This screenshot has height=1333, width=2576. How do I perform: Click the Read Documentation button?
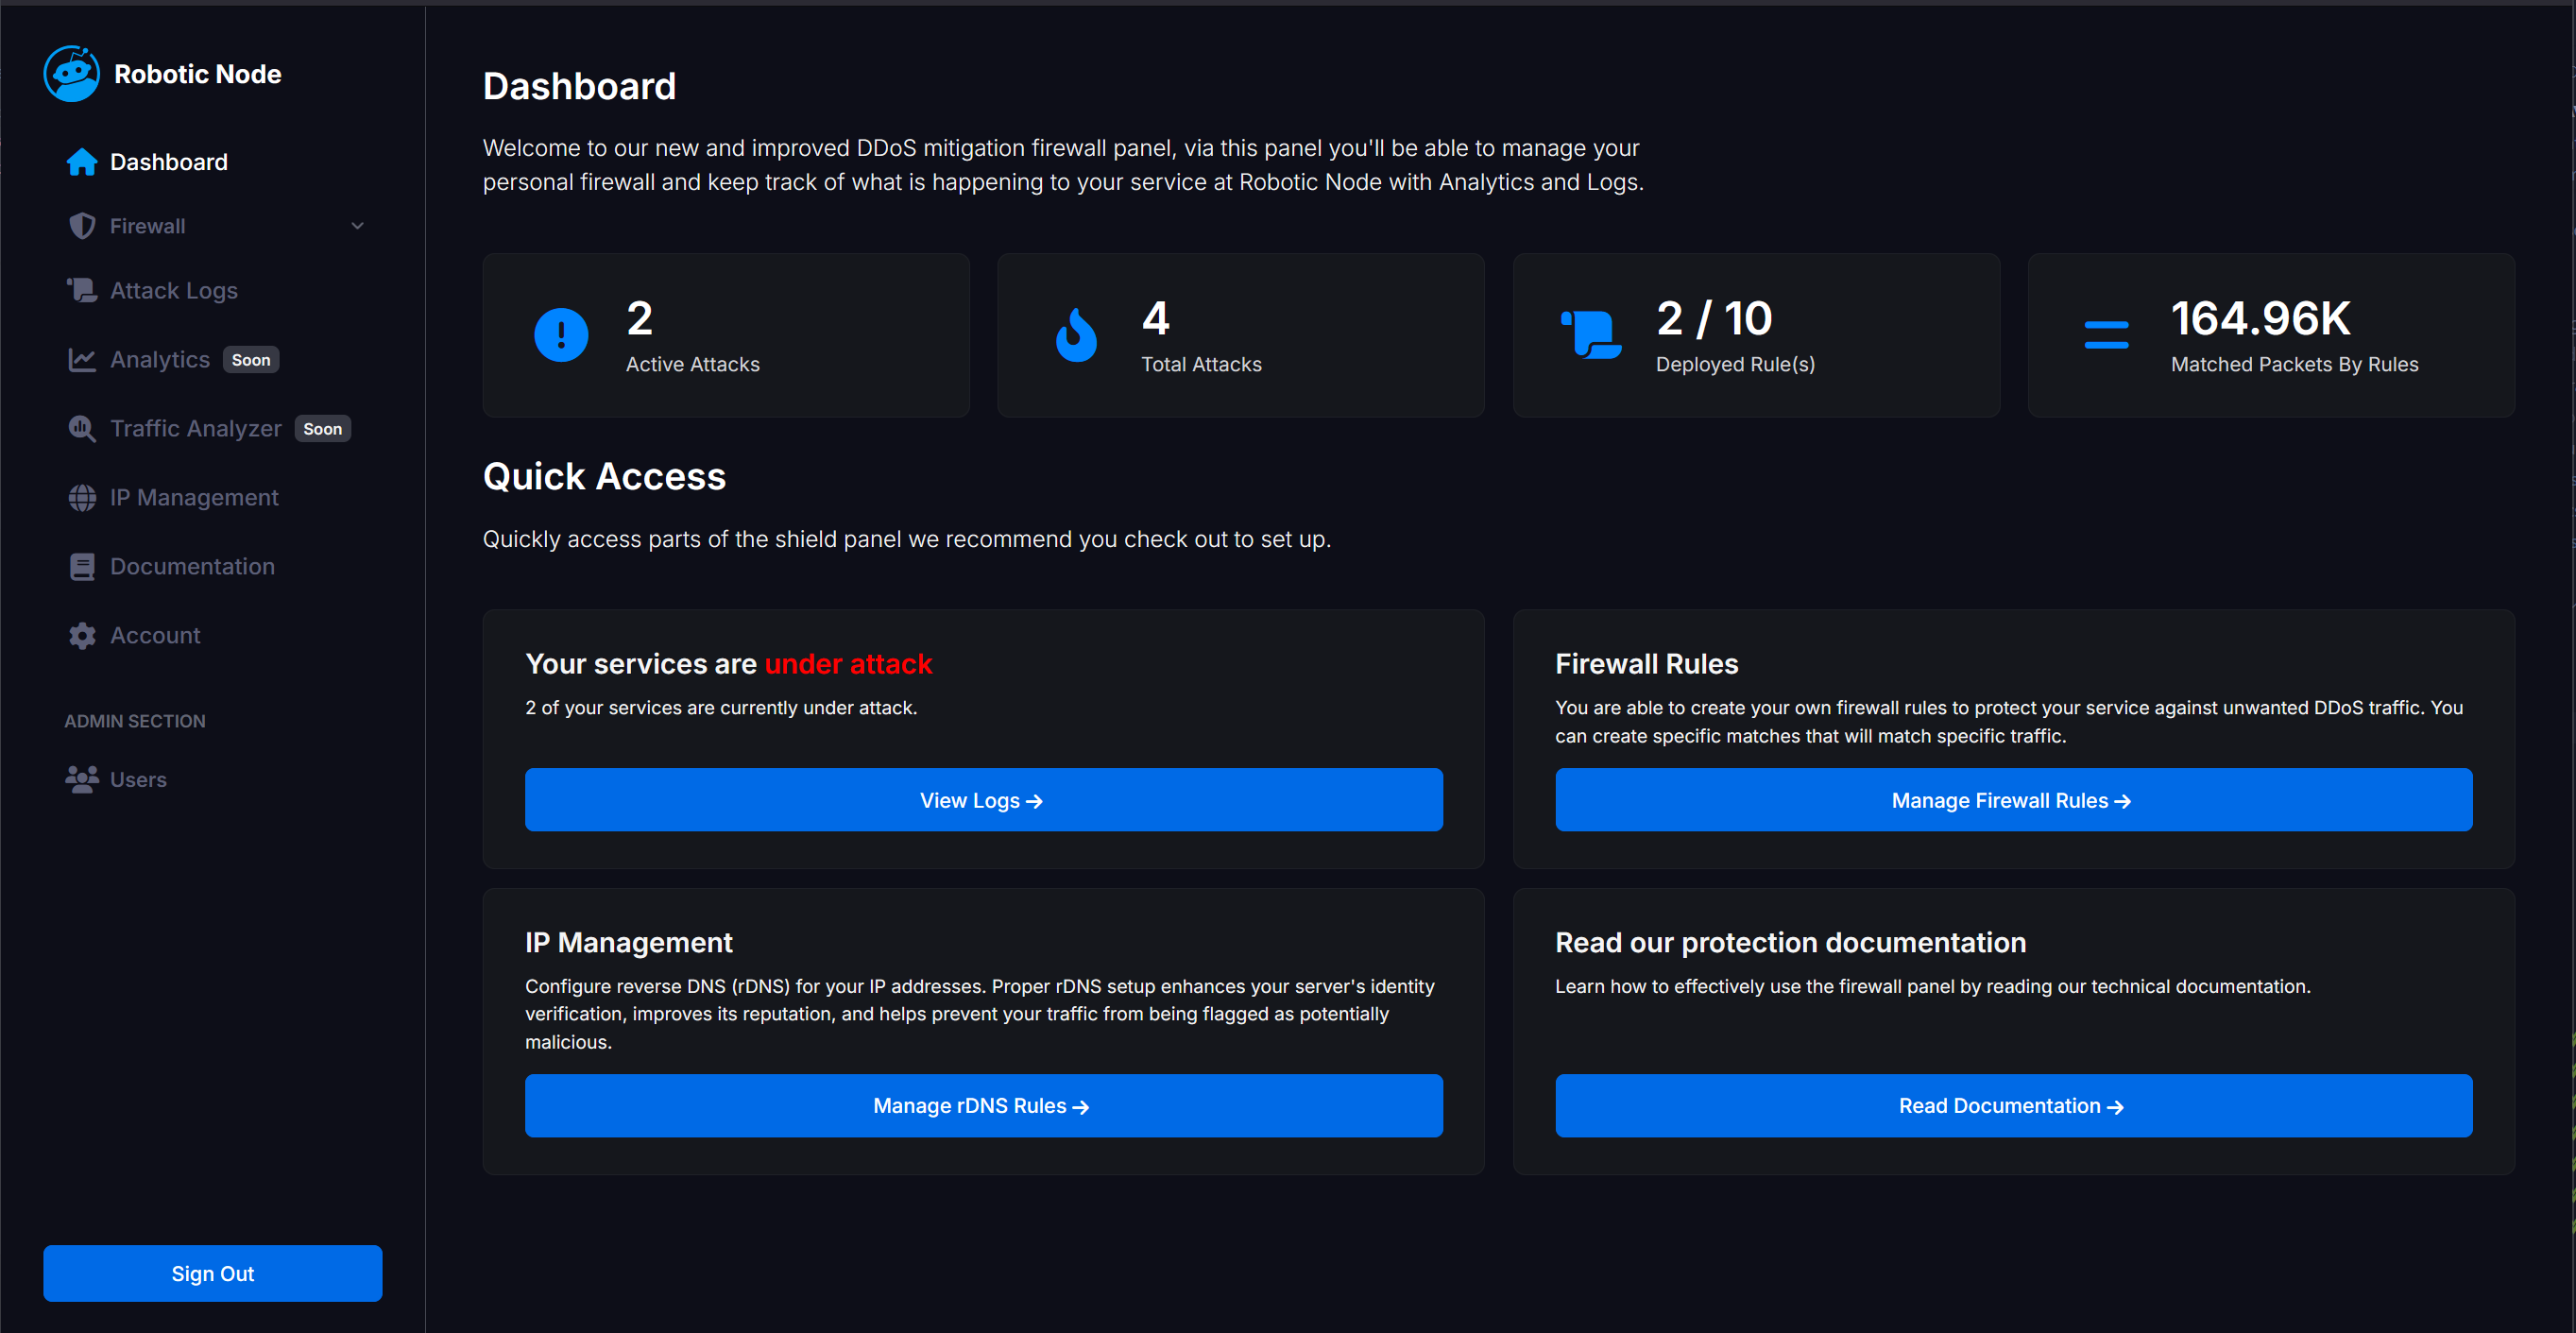2013,1106
